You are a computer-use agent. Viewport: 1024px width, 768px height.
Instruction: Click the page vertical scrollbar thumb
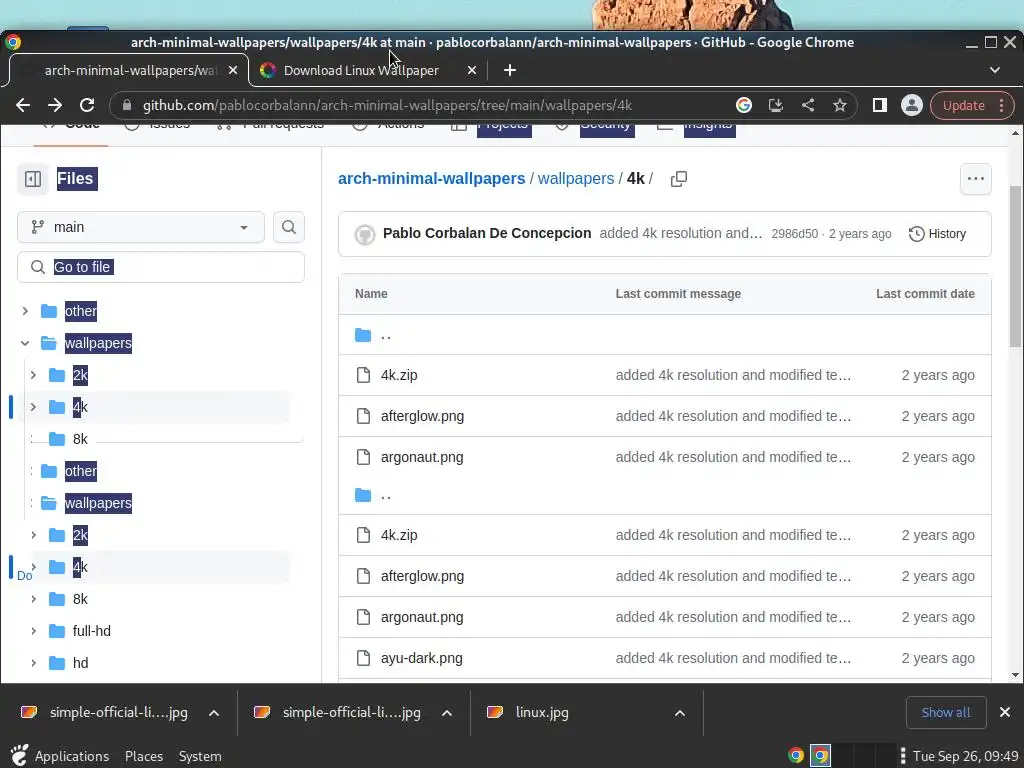(1016, 266)
